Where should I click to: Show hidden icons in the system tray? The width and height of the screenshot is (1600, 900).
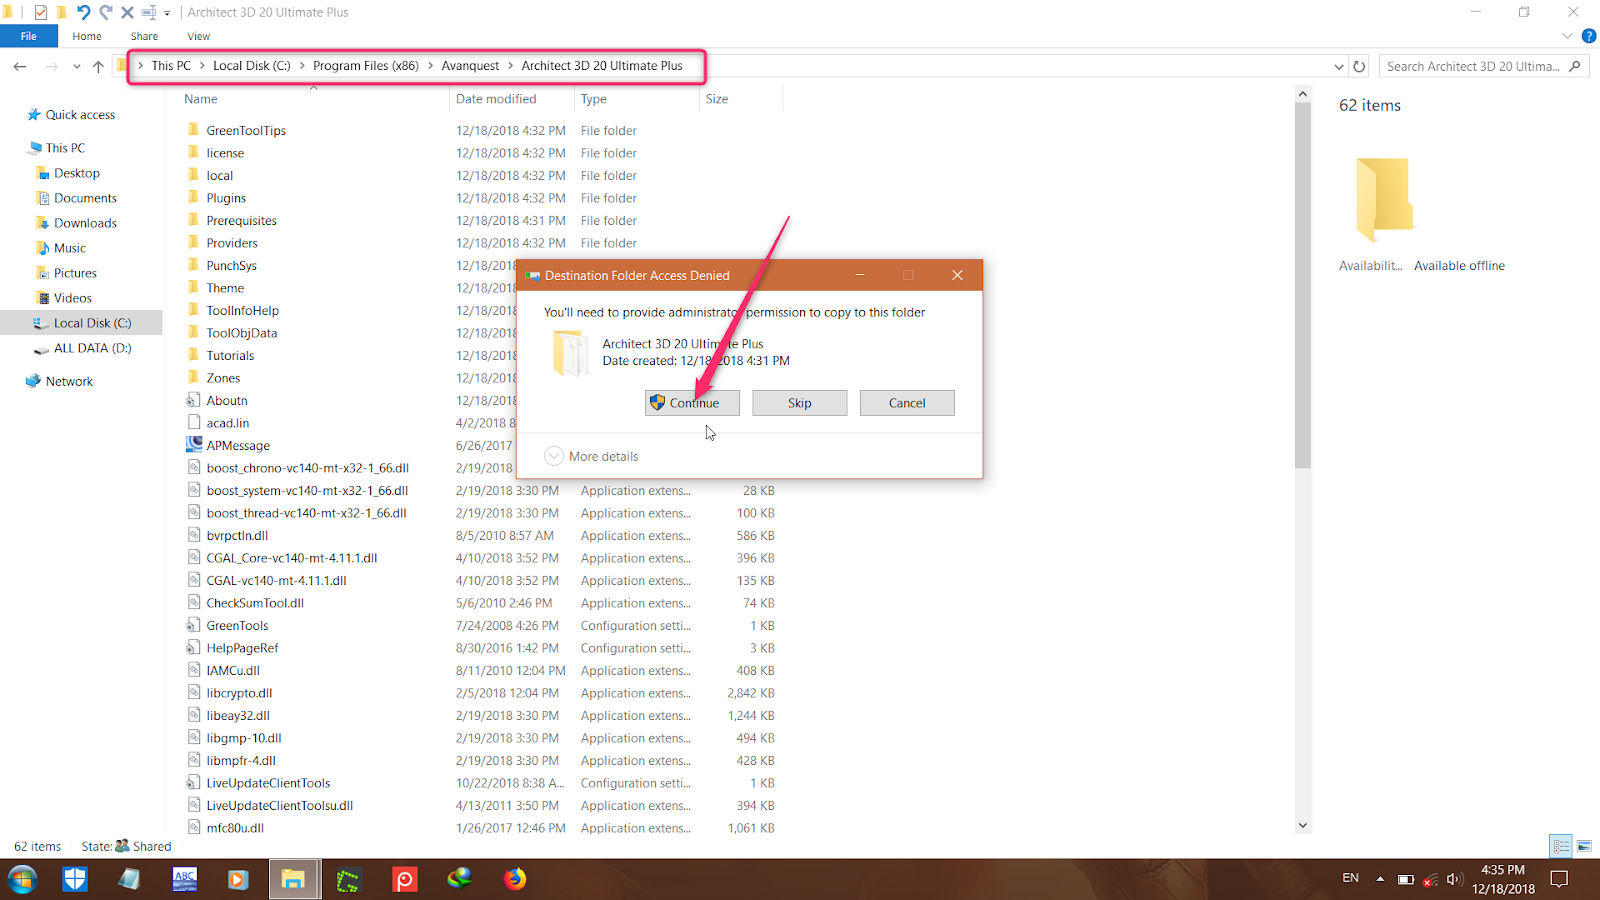[x=1379, y=879]
